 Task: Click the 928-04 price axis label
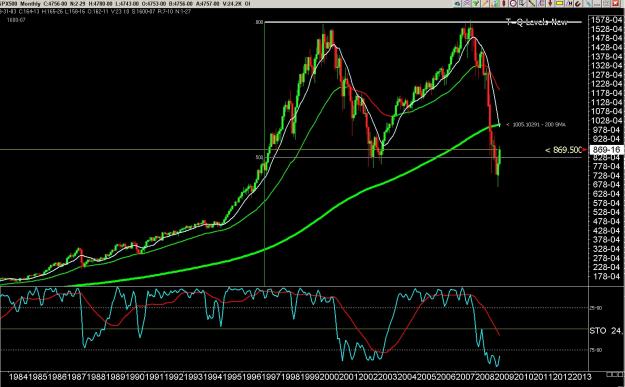click(x=606, y=139)
